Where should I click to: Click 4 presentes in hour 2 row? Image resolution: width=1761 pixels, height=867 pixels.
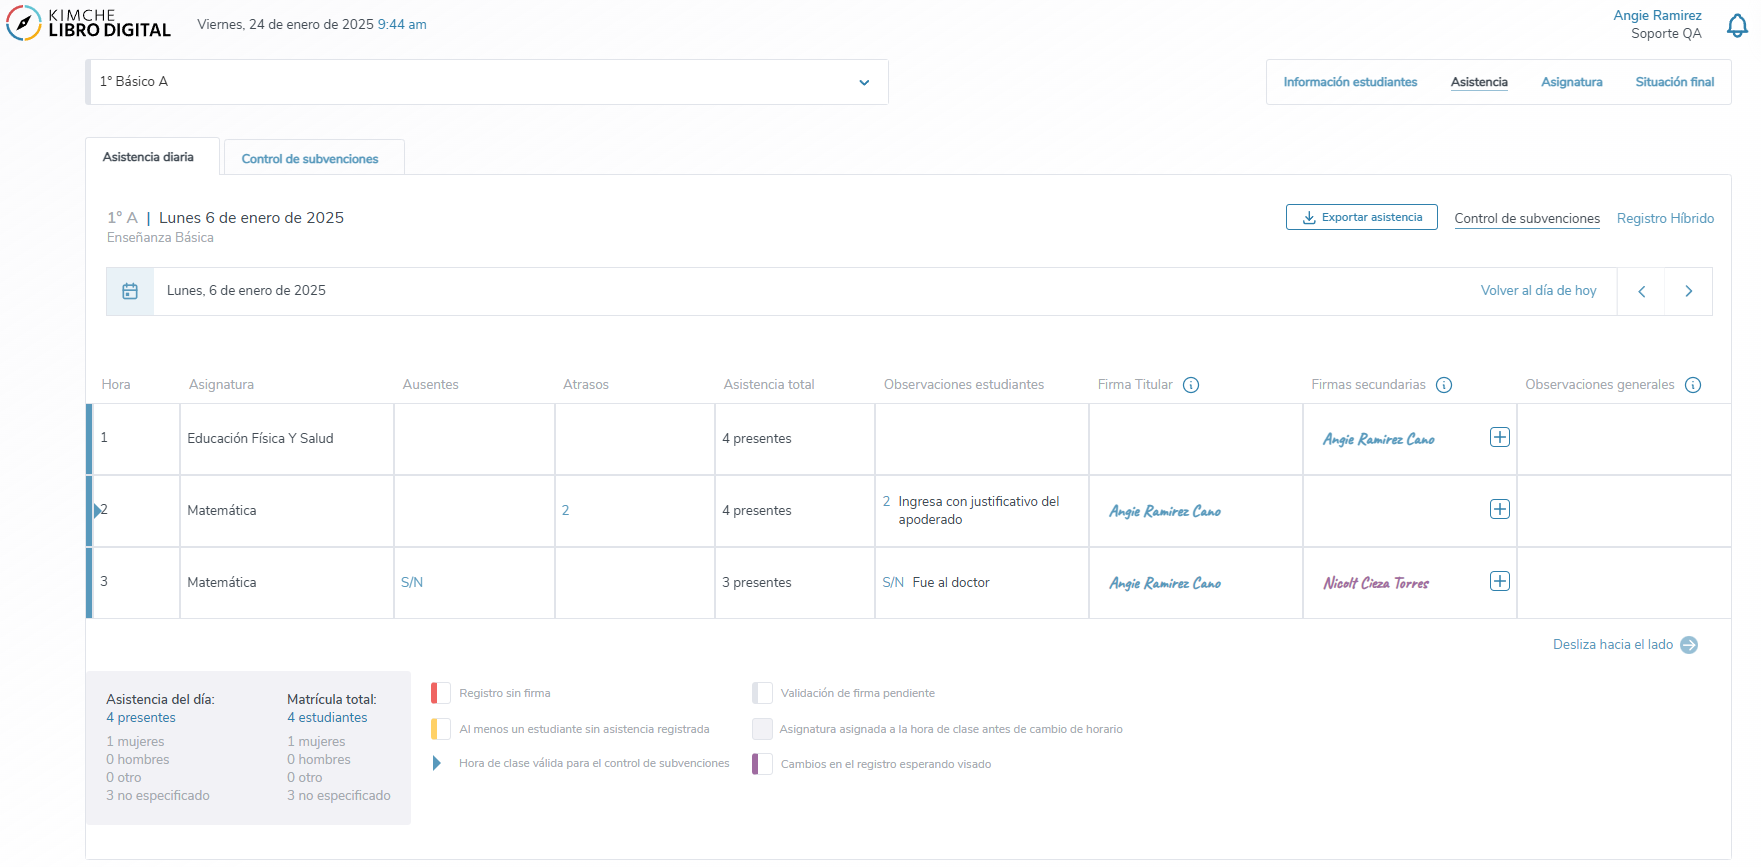(757, 511)
